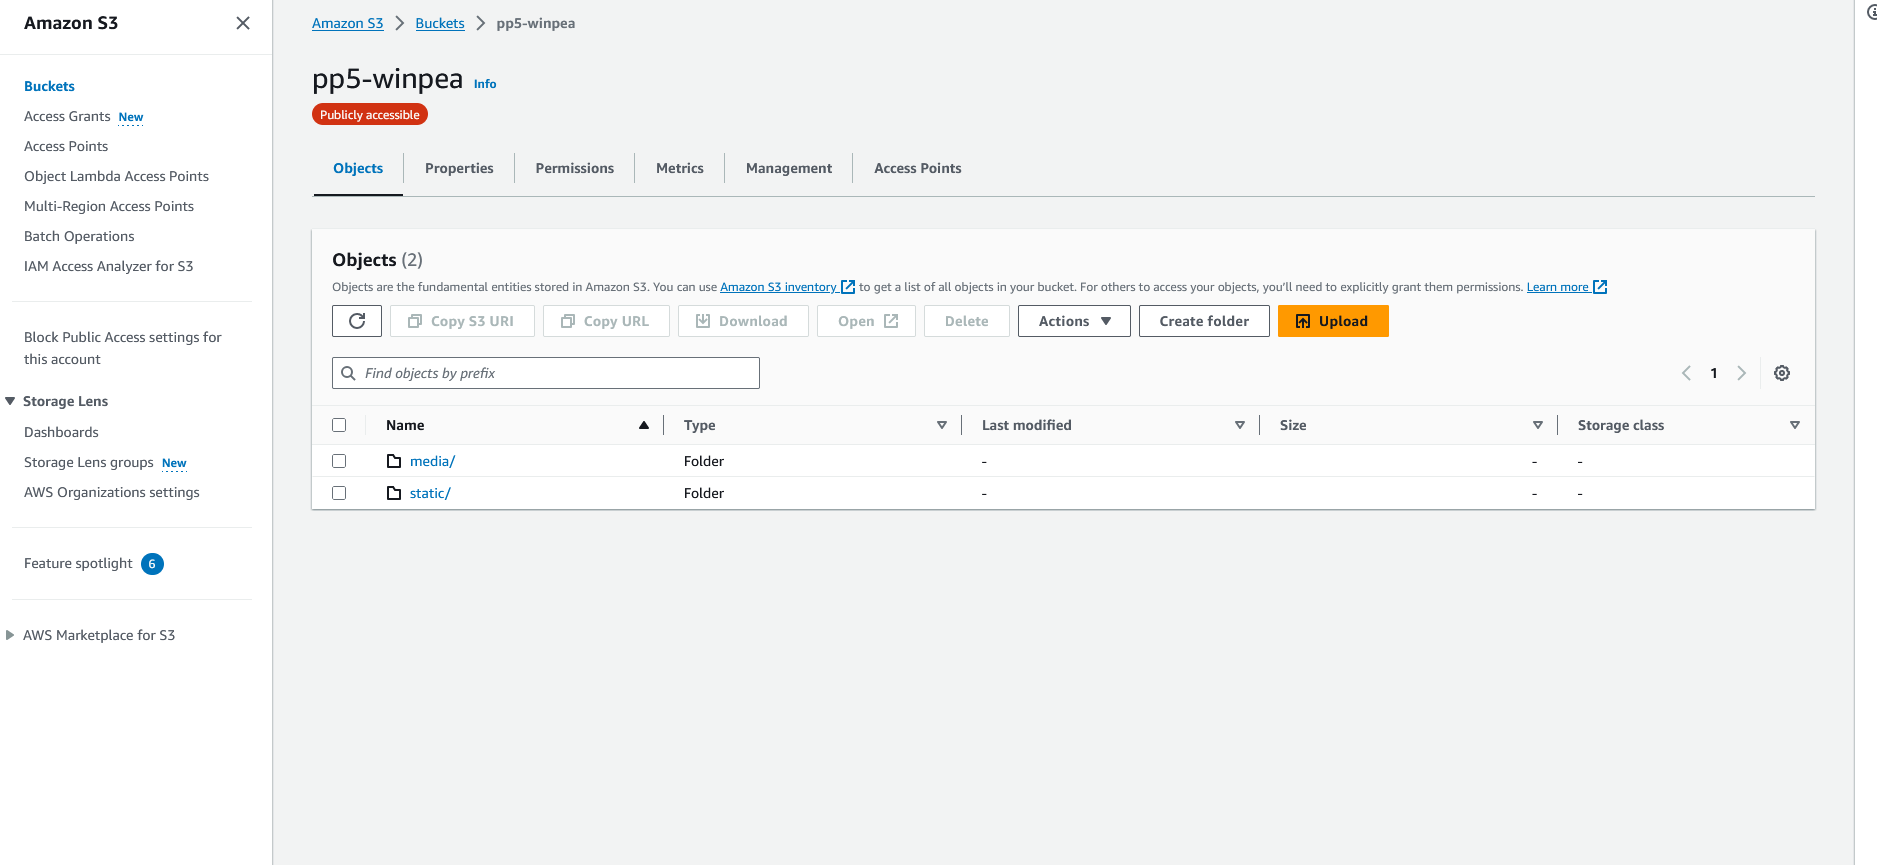The width and height of the screenshot is (1877, 865).
Task: Switch to the Objects tab
Action: pyautogui.click(x=358, y=168)
